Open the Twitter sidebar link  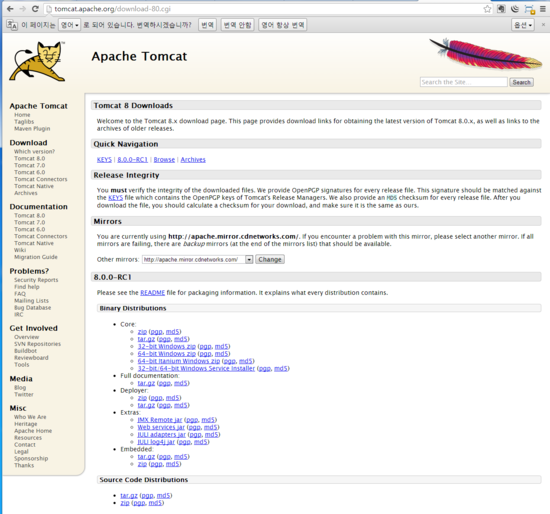[24, 395]
